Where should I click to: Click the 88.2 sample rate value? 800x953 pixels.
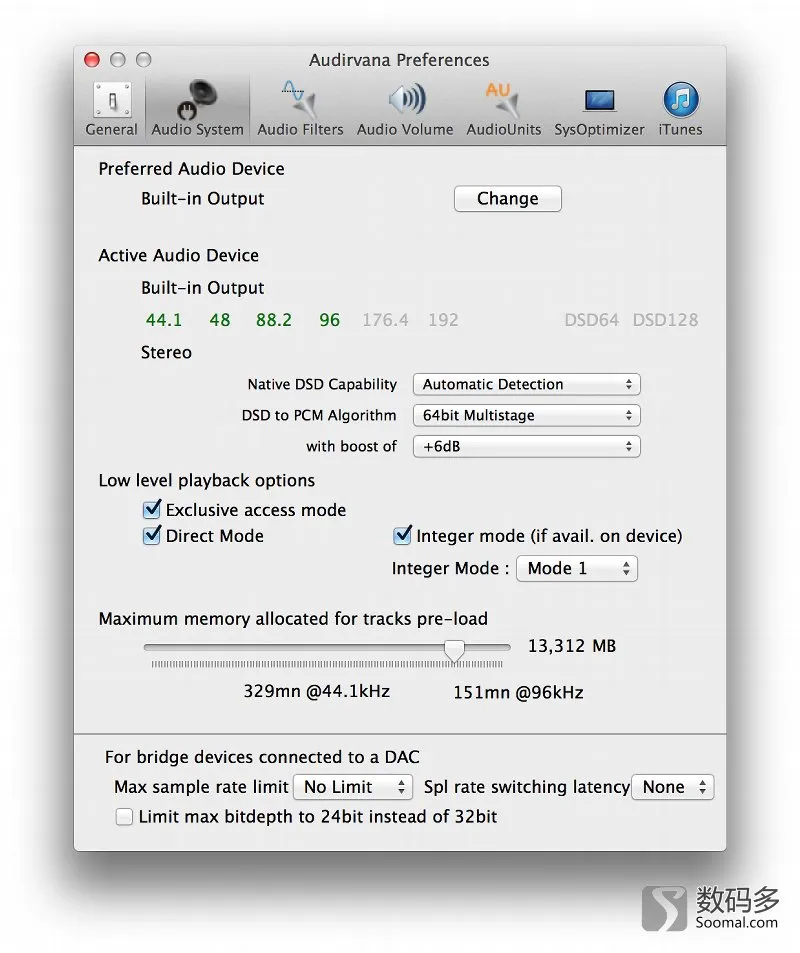click(x=274, y=320)
